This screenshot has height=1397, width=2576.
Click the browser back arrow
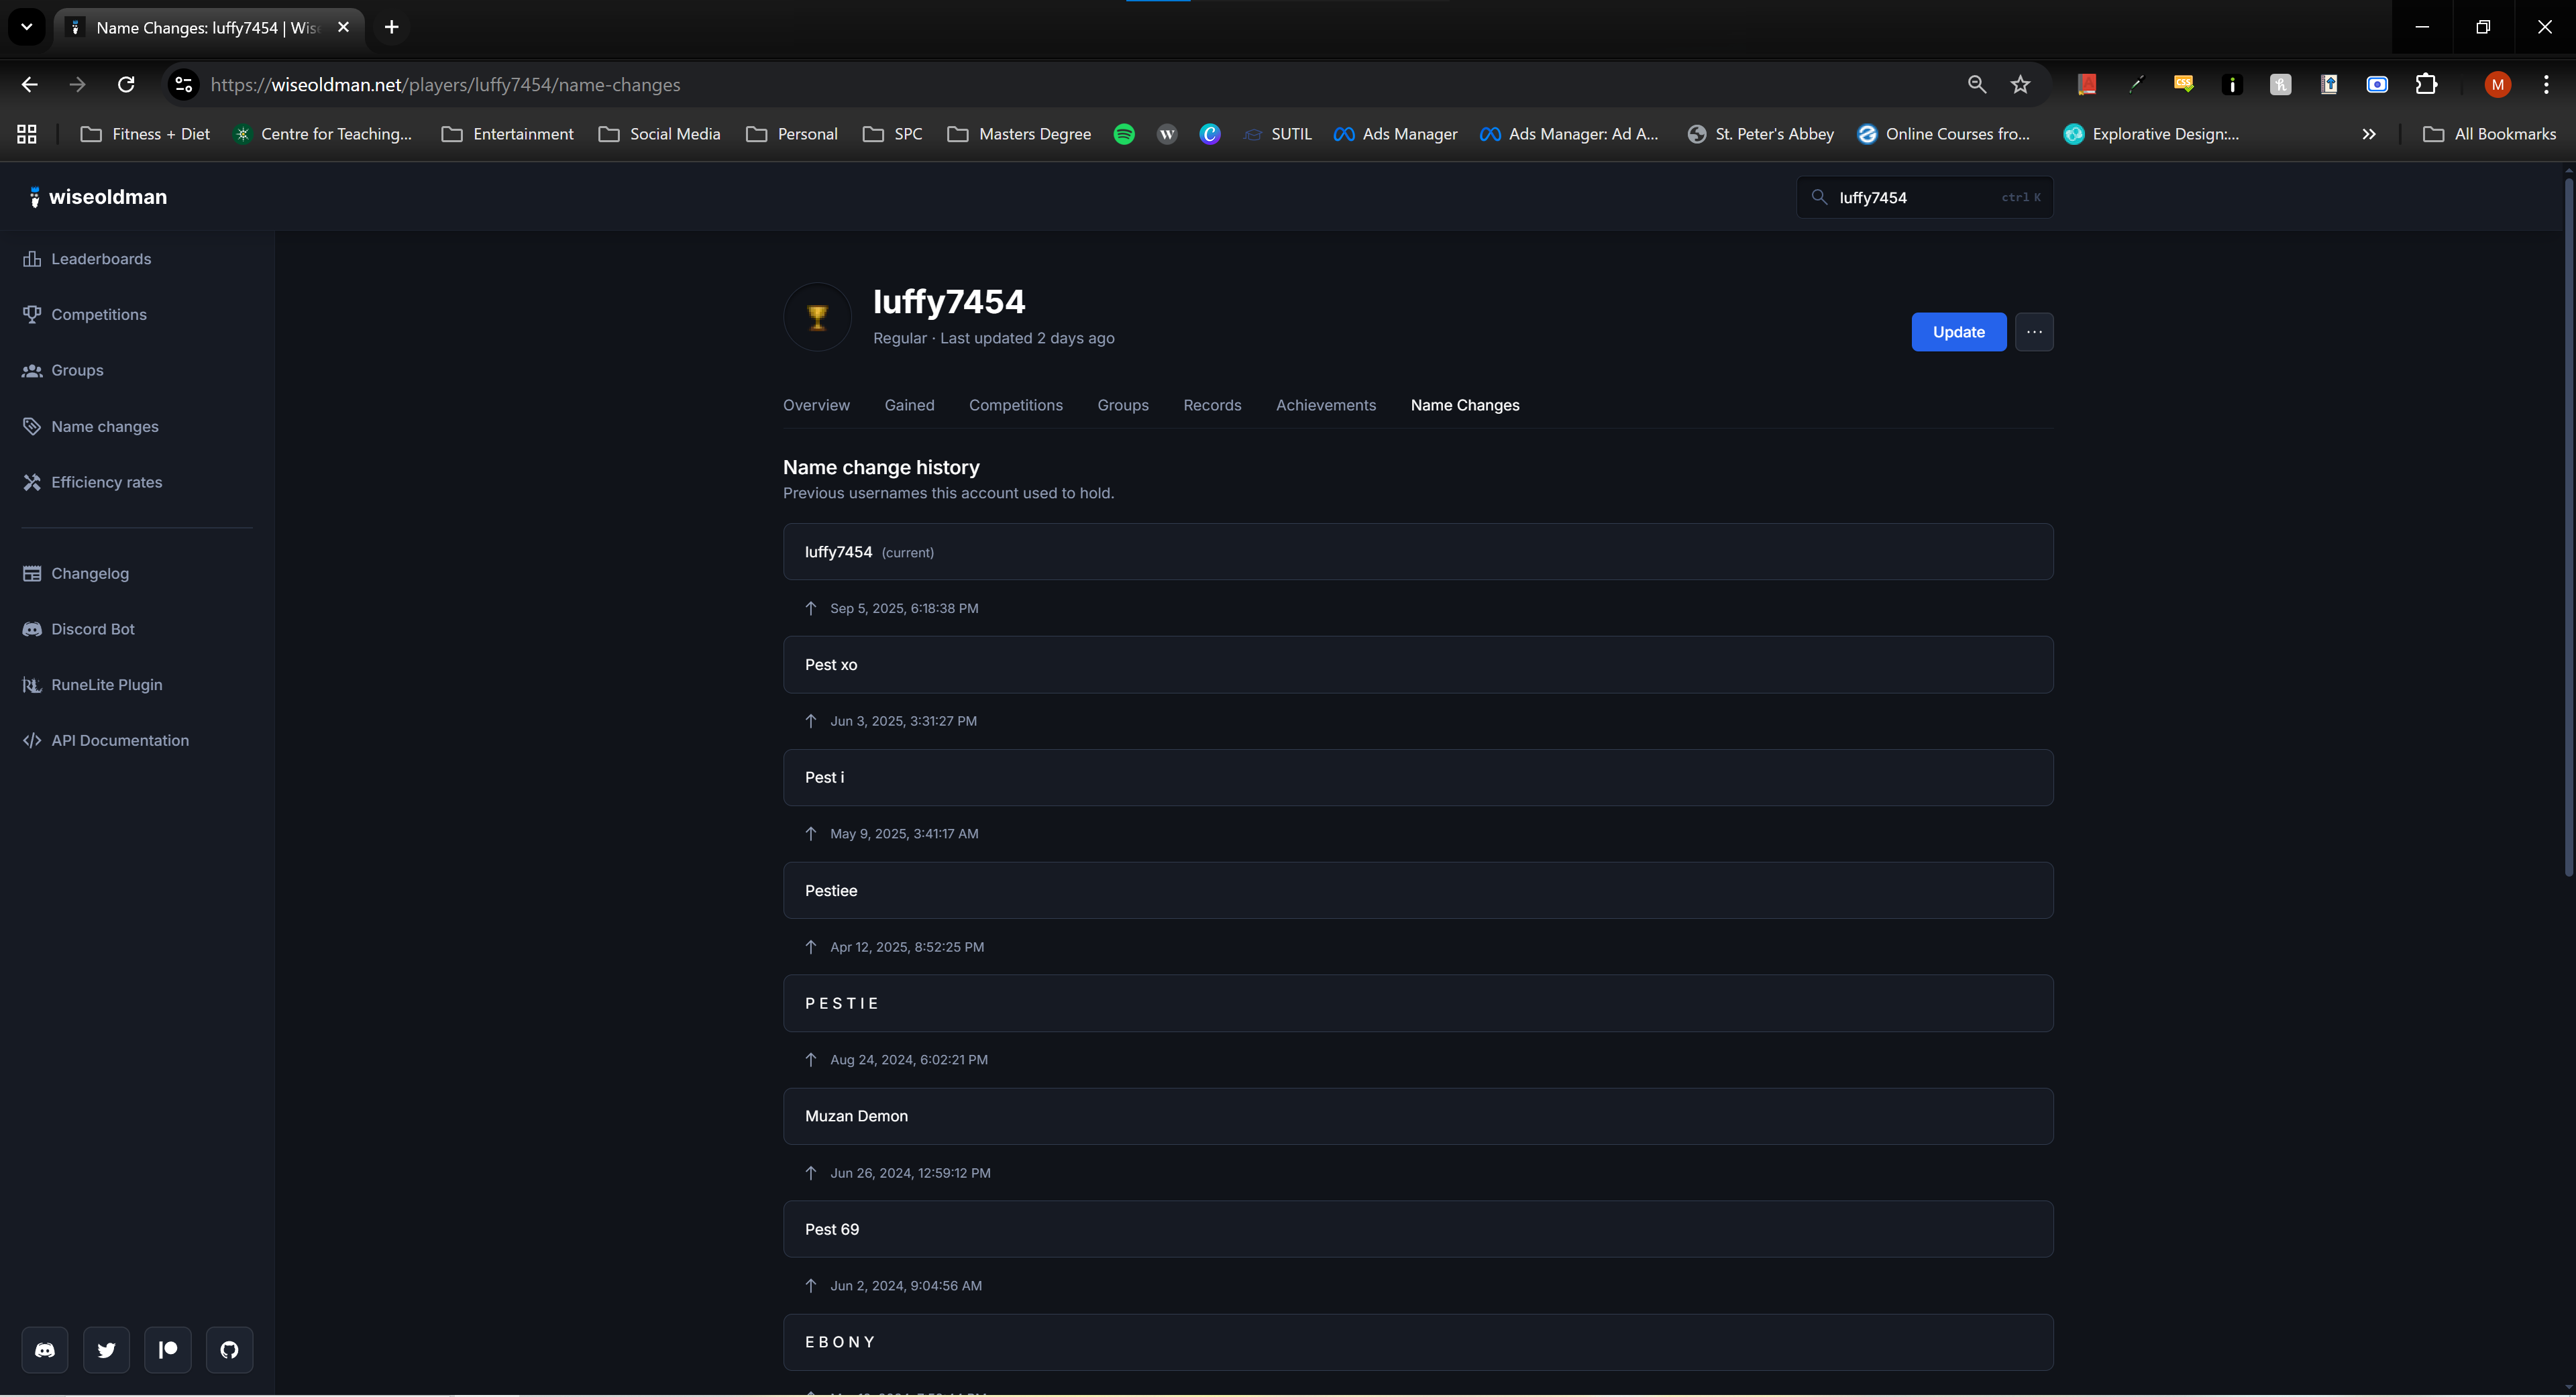point(29,85)
